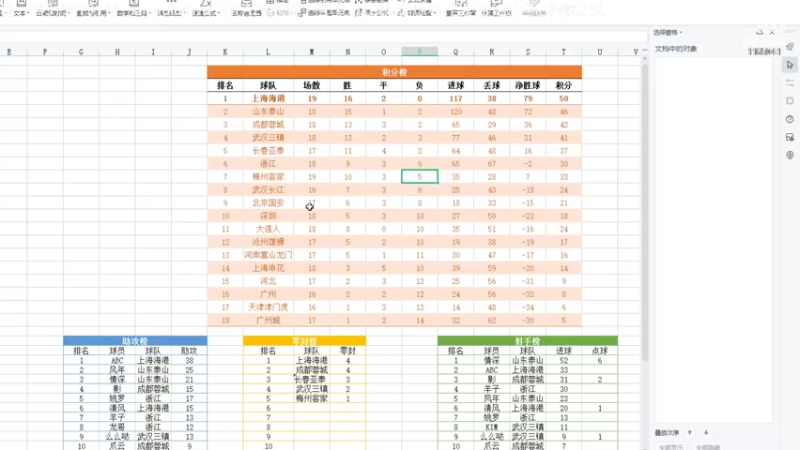The width and height of the screenshot is (800, 450).
Task: Open the 选择窗格 pane title dropdown
Action: pos(668,32)
